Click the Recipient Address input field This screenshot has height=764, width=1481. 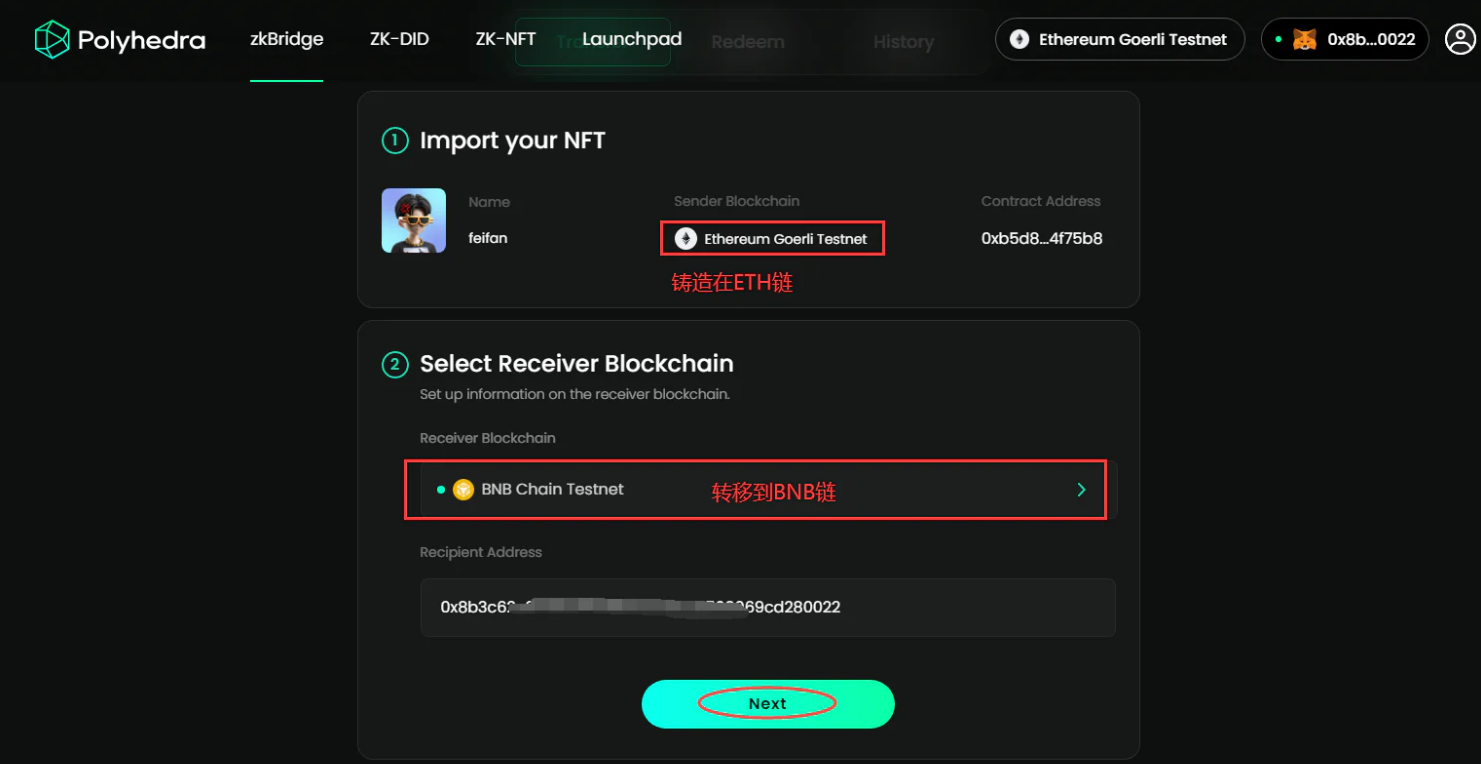[x=767, y=607]
